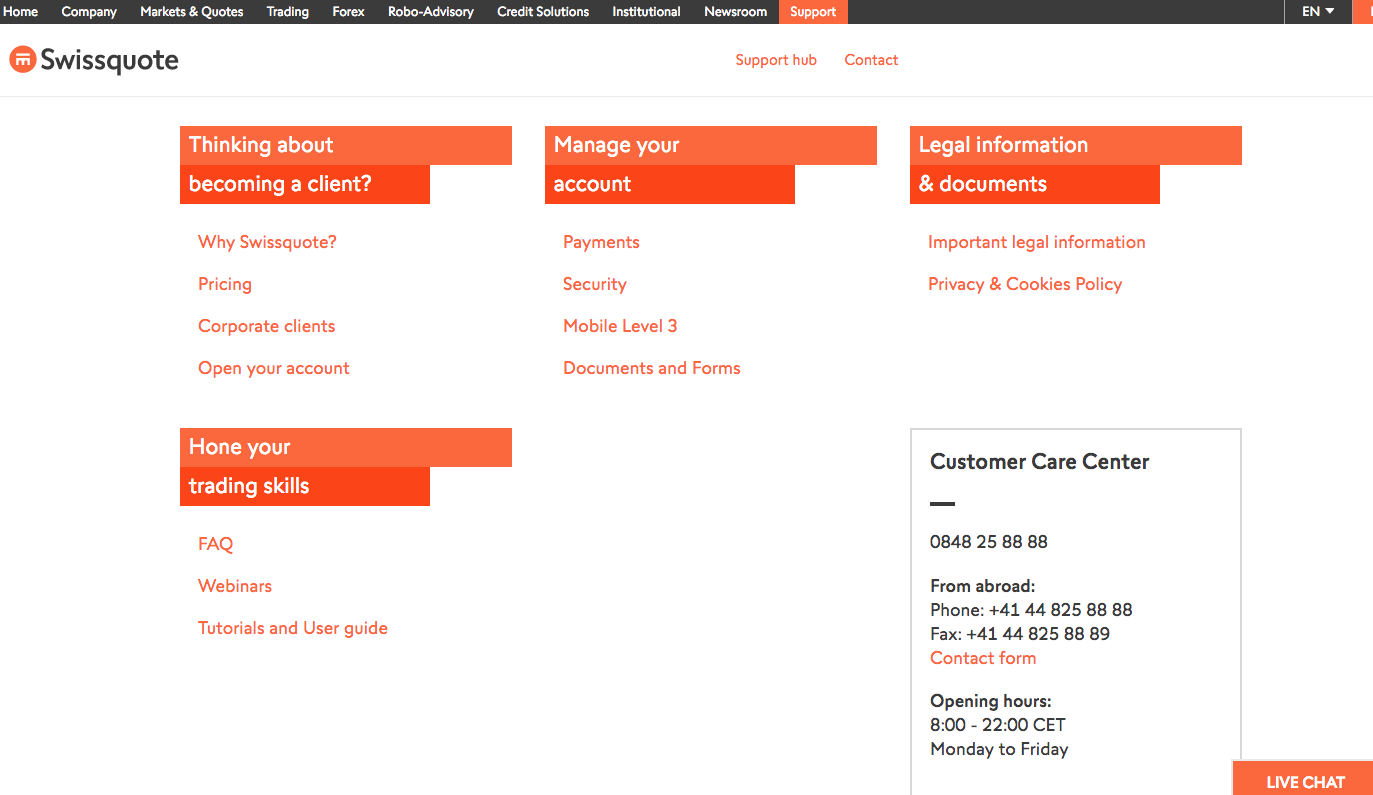The image size is (1373, 795).
Task: Select Markets & Quotes in top navigation
Action: pos(191,12)
